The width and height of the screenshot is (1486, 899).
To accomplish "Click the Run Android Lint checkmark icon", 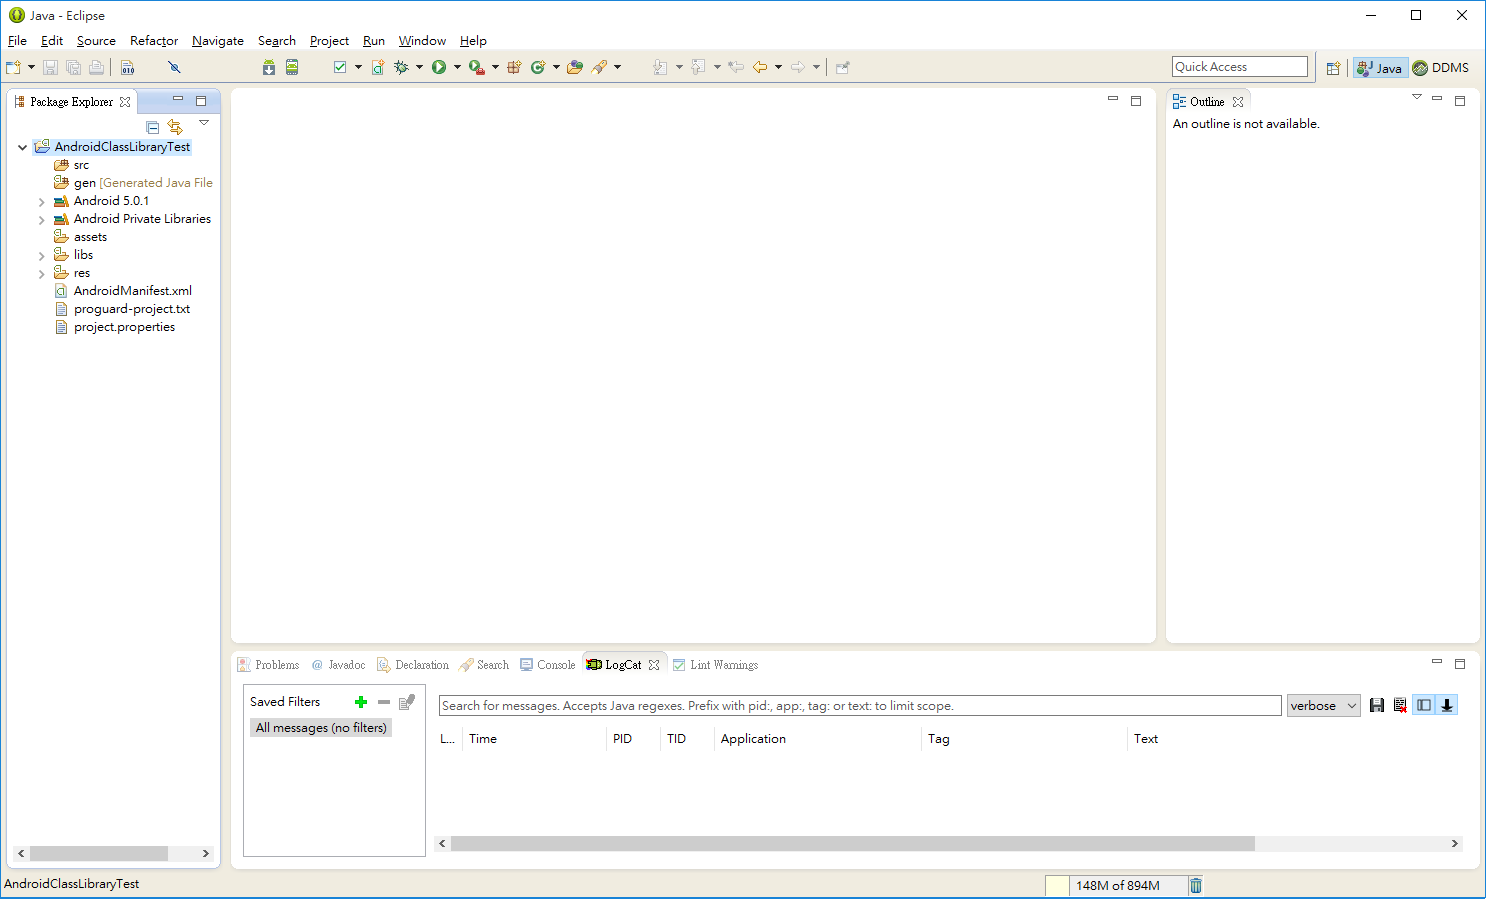I will point(340,67).
